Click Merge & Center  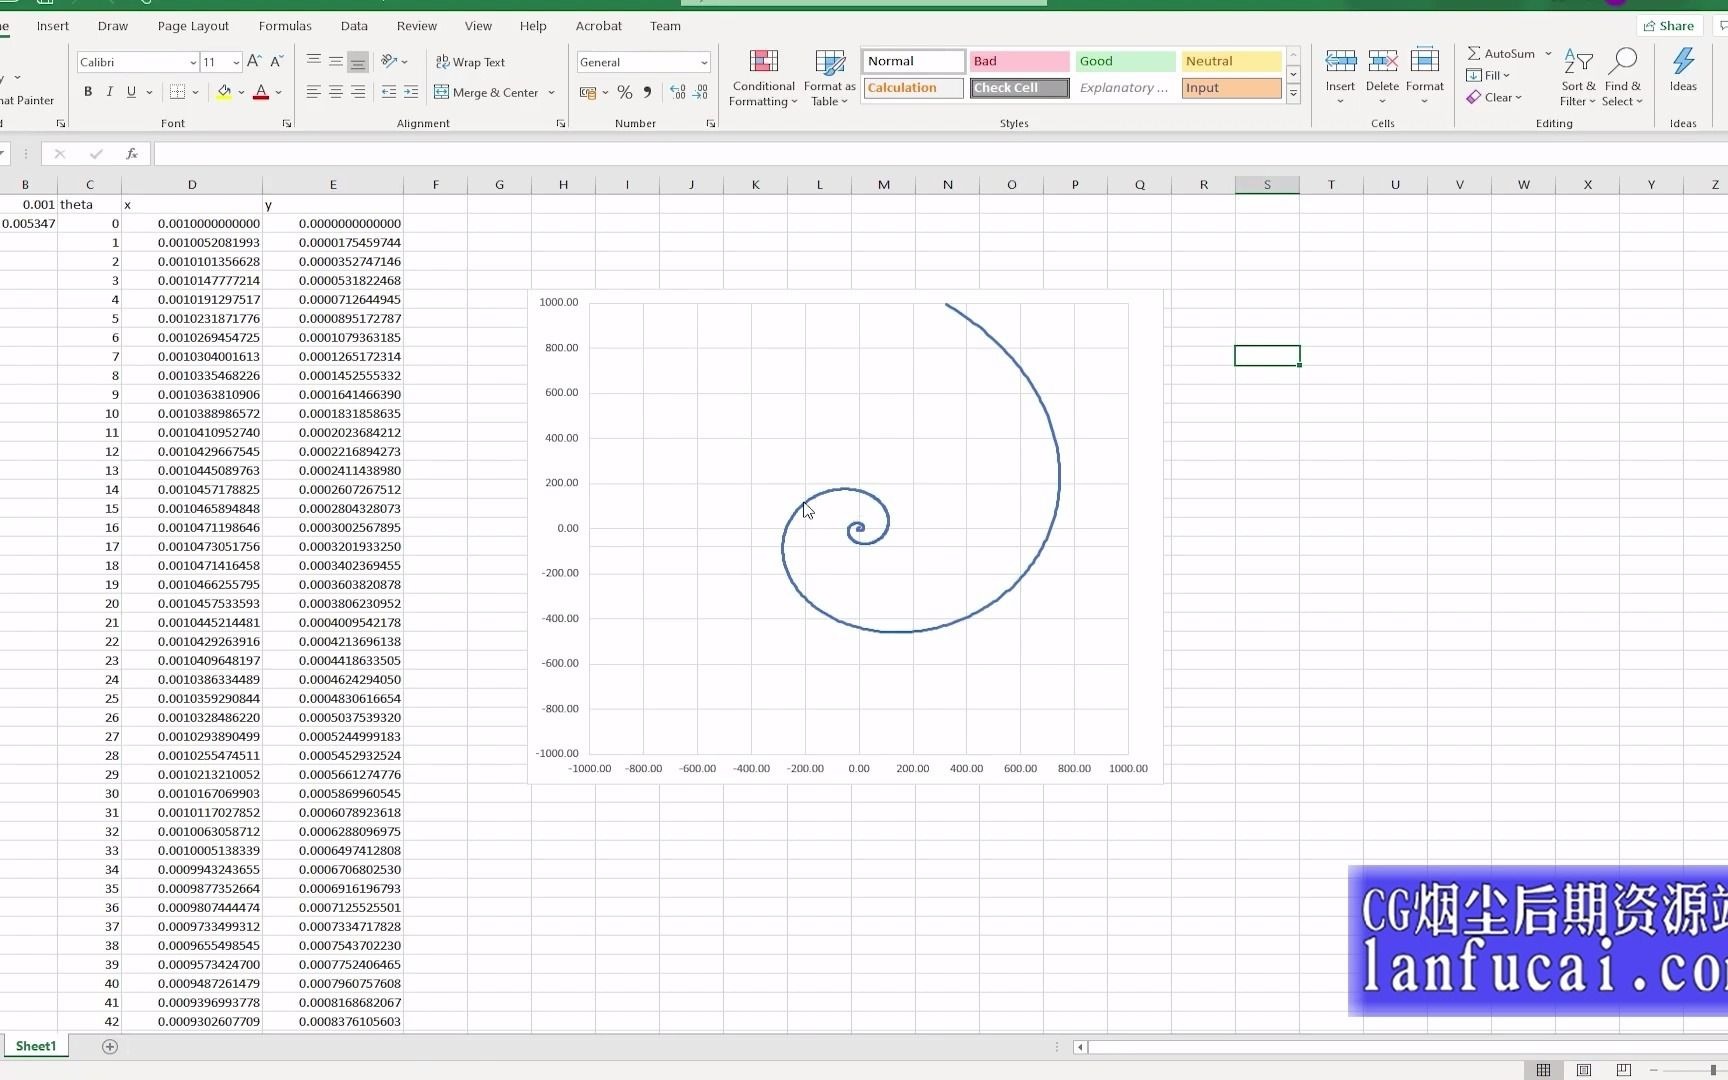[486, 92]
